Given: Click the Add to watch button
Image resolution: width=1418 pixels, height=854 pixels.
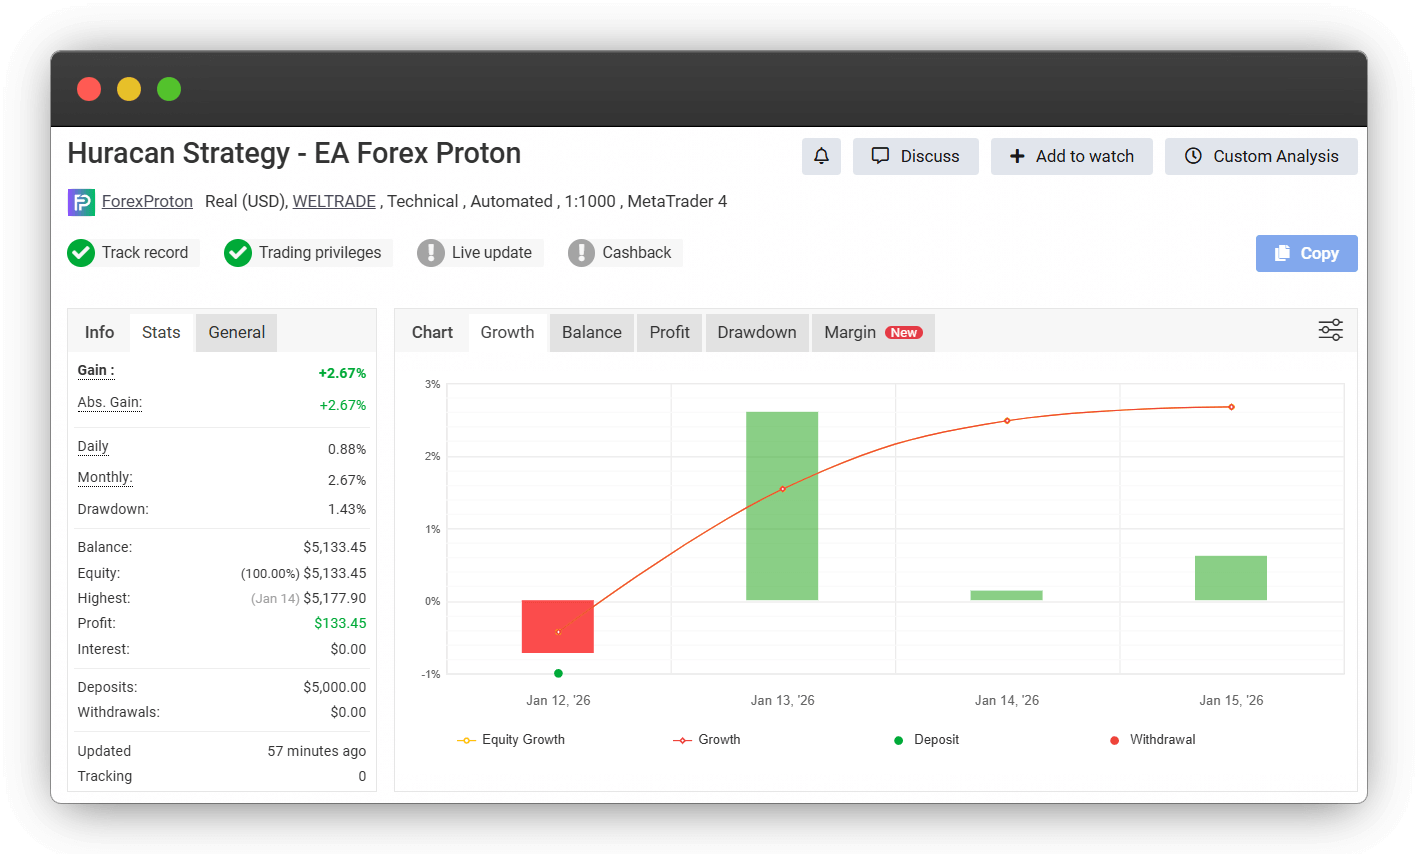Looking at the screenshot, I should 1071,156.
